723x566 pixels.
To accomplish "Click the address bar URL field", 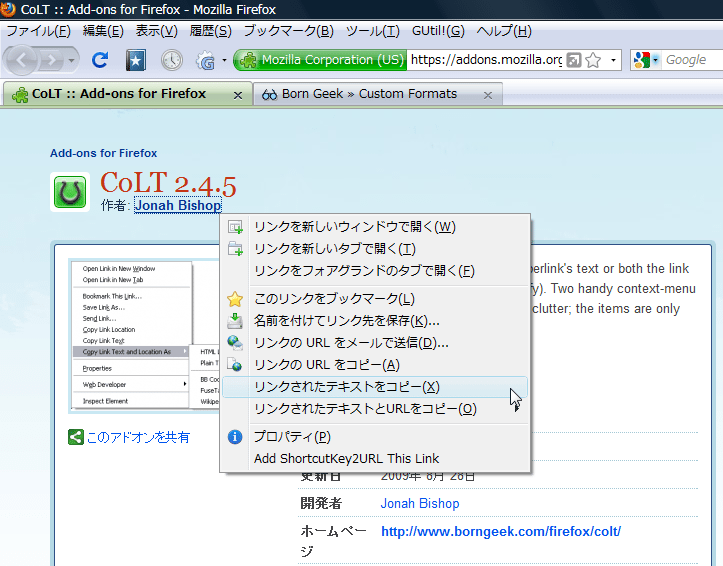I will coord(486,60).
